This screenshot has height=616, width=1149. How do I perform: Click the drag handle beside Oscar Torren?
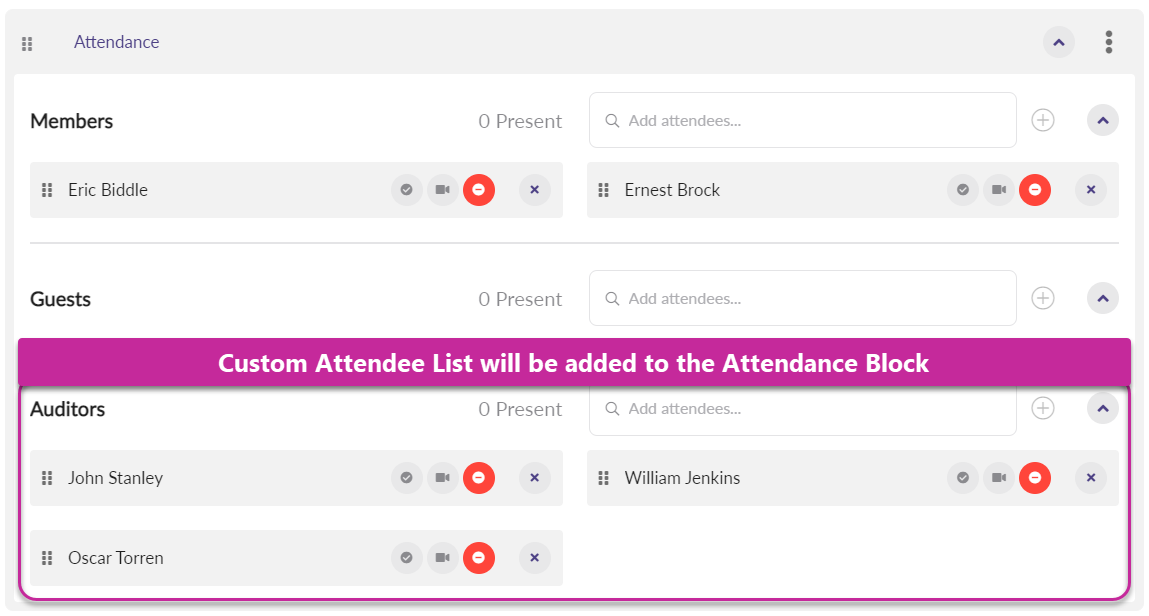(x=47, y=558)
